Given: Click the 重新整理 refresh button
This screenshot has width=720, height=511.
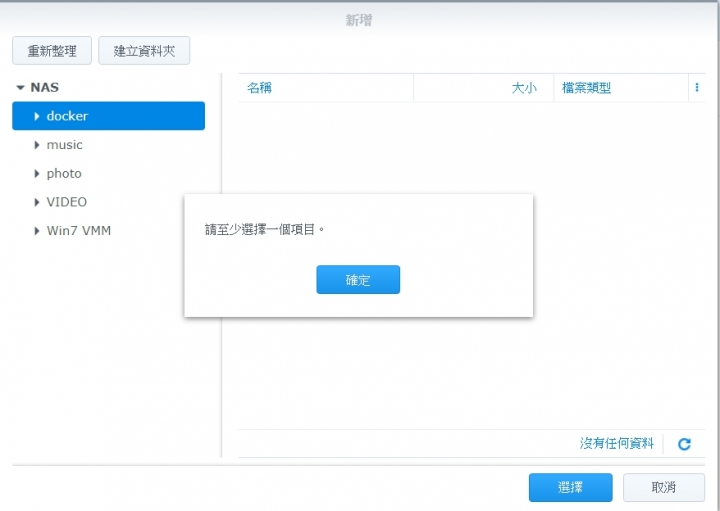Looking at the screenshot, I should click(x=52, y=51).
